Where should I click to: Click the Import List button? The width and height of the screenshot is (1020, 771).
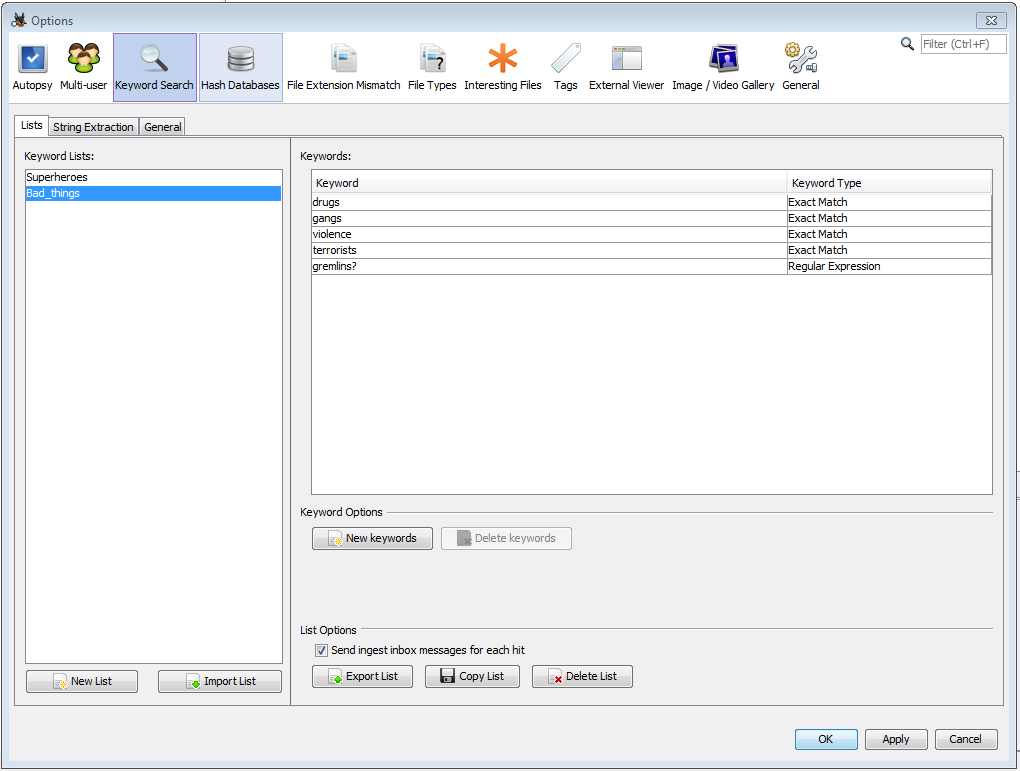tap(220, 681)
